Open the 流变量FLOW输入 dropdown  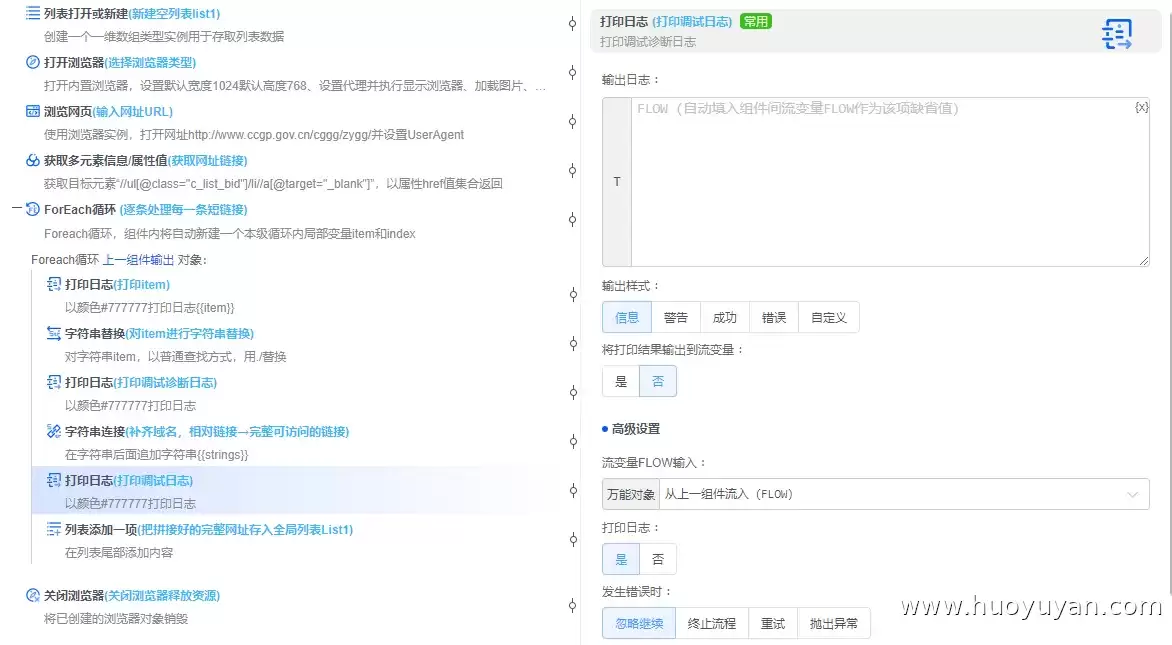(x=904, y=494)
